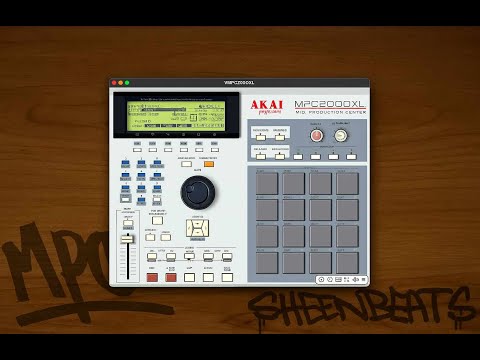Click numeric key 0 (SETUP)
This screenshot has width=480, height=360.
[141, 201]
